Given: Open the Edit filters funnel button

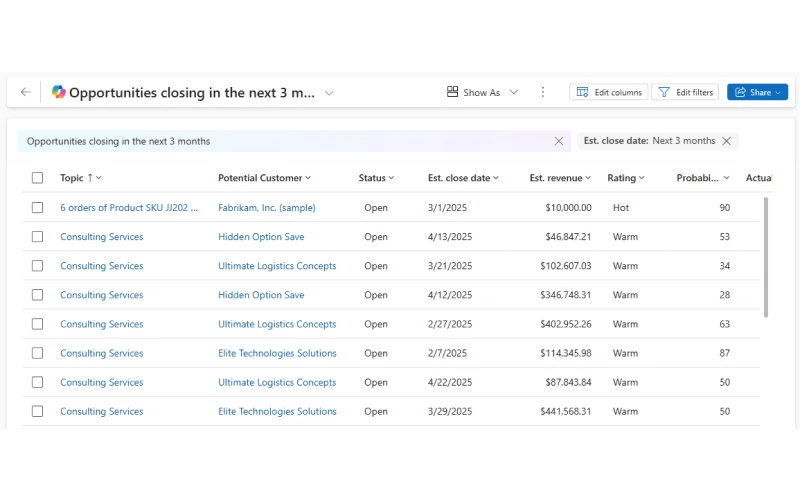Looking at the screenshot, I should (685, 92).
